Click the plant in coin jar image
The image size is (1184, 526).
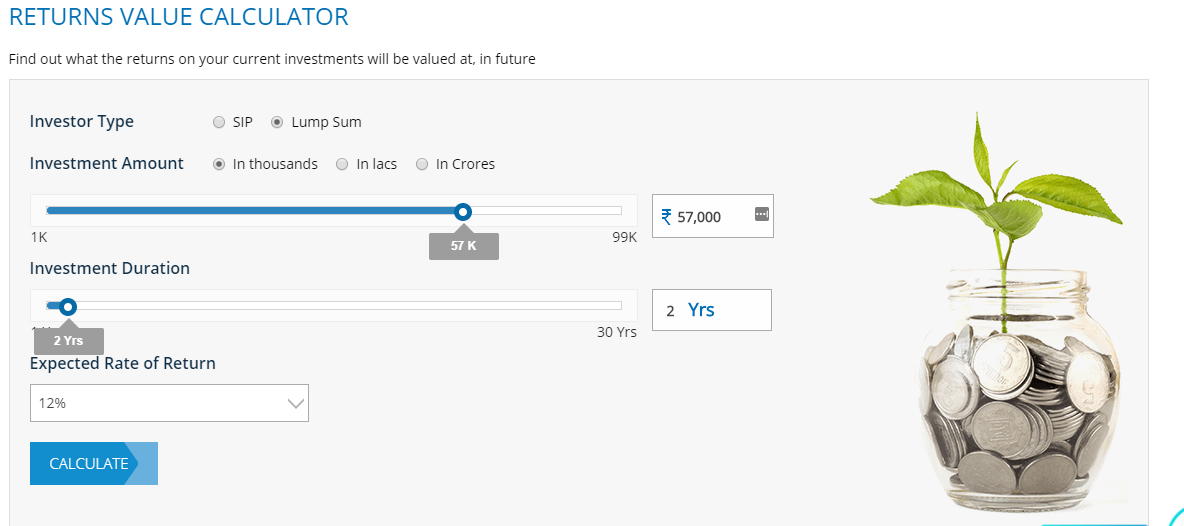click(1000, 320)
